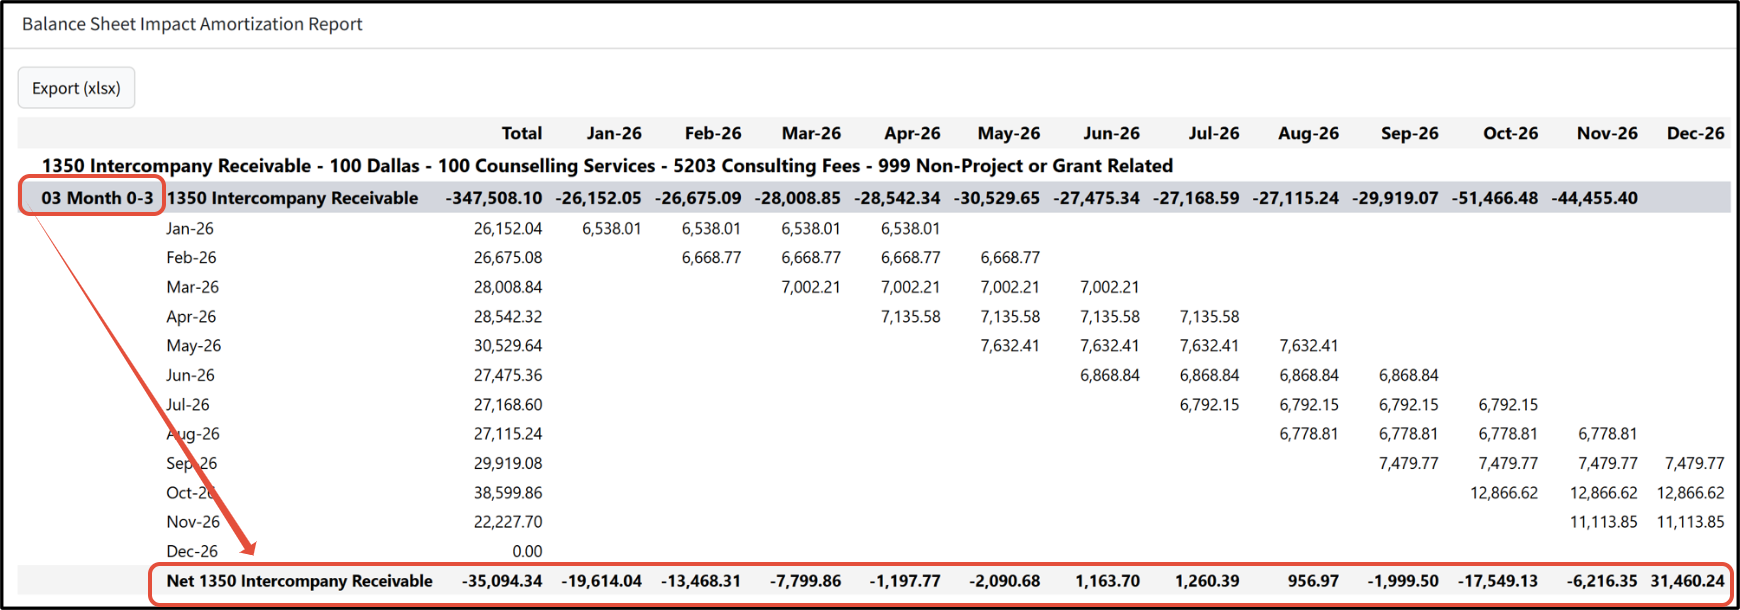Click the net value -13,468.31
The height and width of the screenshot is (610, 1740).
tap(701, 581)
